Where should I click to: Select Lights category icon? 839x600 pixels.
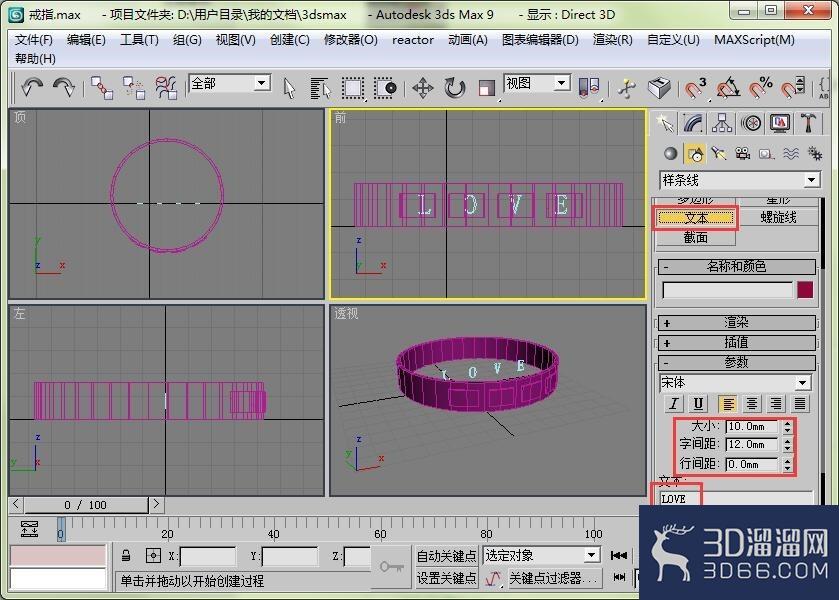tap(719, 154)
